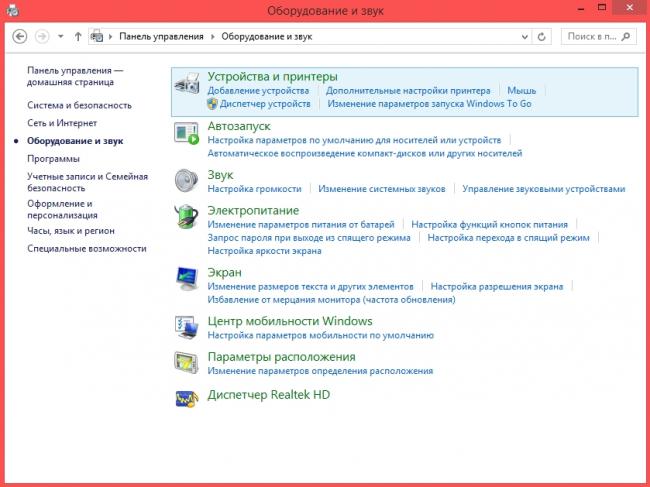
Task: Go up one level with Up arrow
Action: click(78, 36)
